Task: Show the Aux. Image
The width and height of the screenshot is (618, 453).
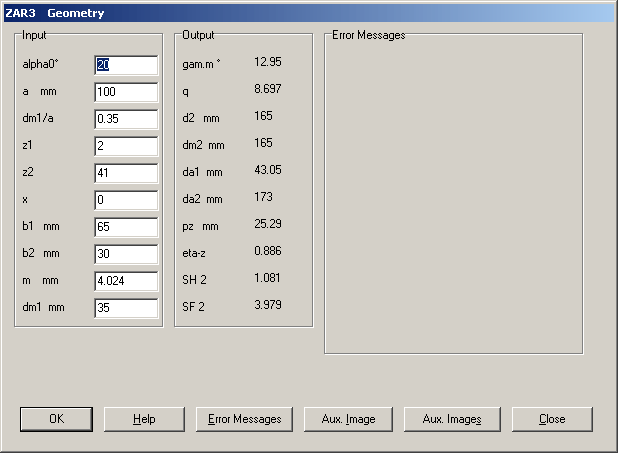Action: pyautogui.click(x=346, y=419)
